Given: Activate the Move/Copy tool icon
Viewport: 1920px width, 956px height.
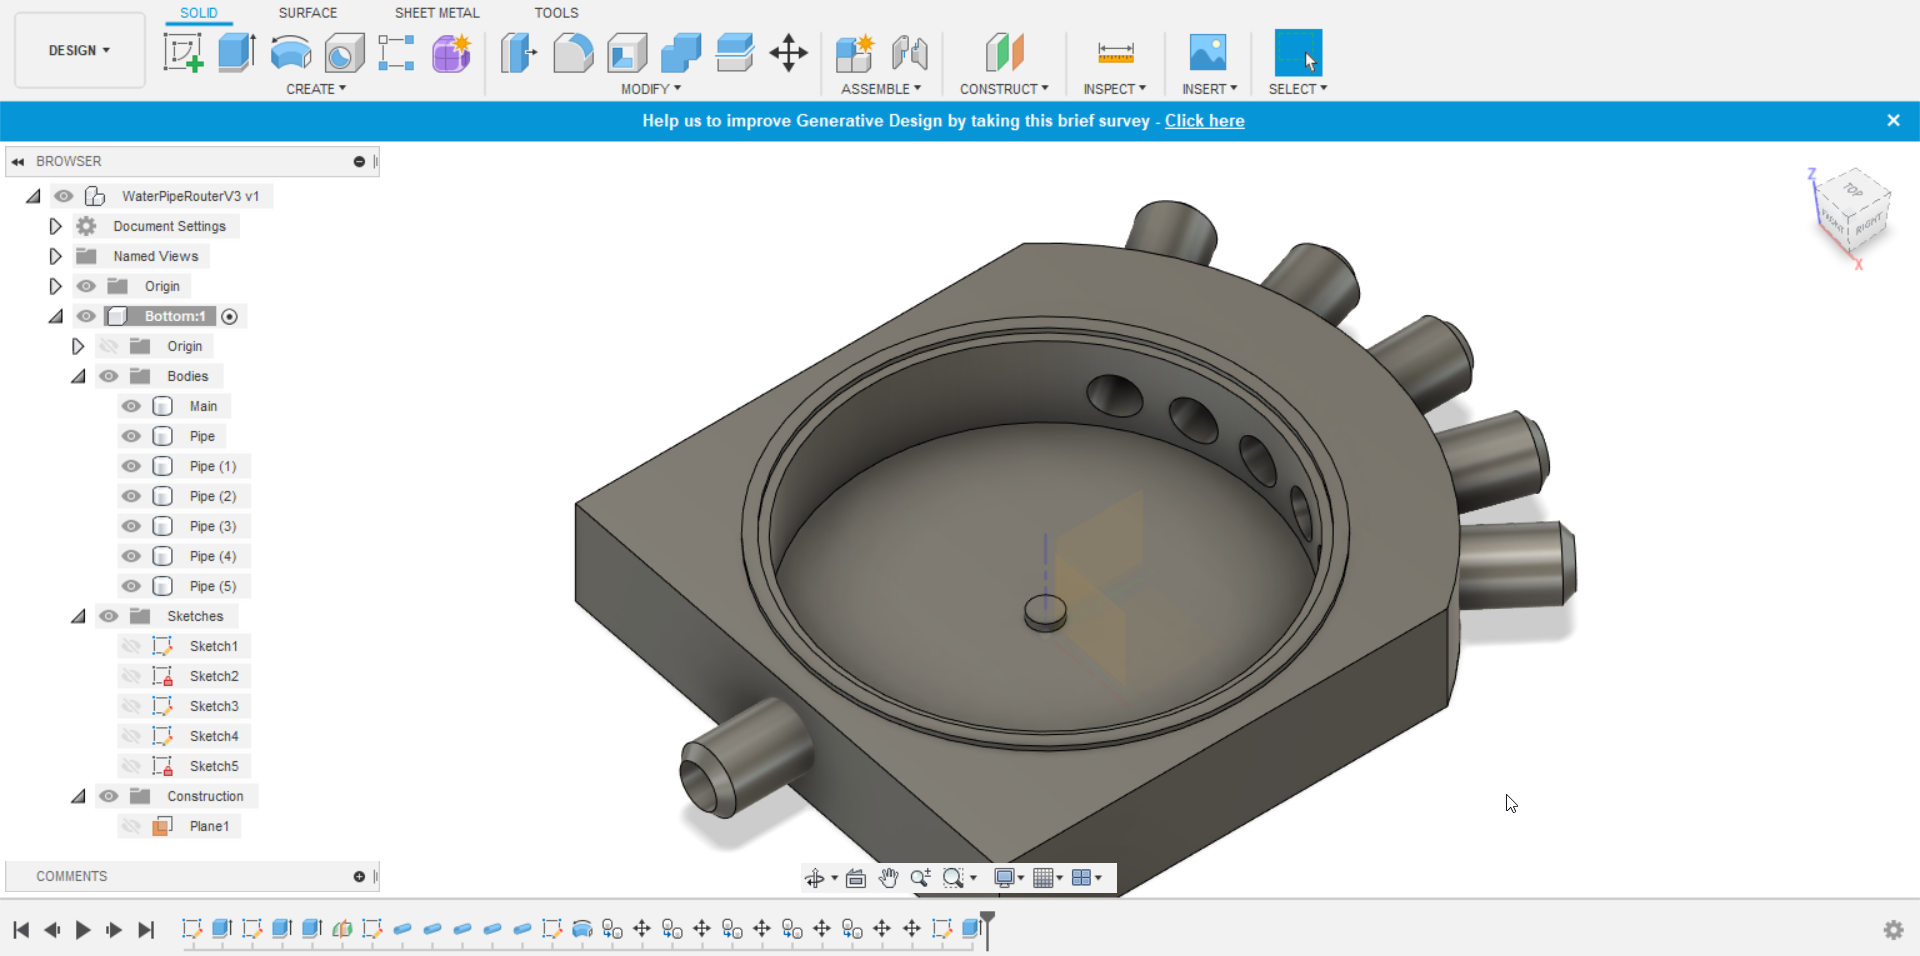Looking at the screenshot, I should pyautogui.click(x=789, y=52).
